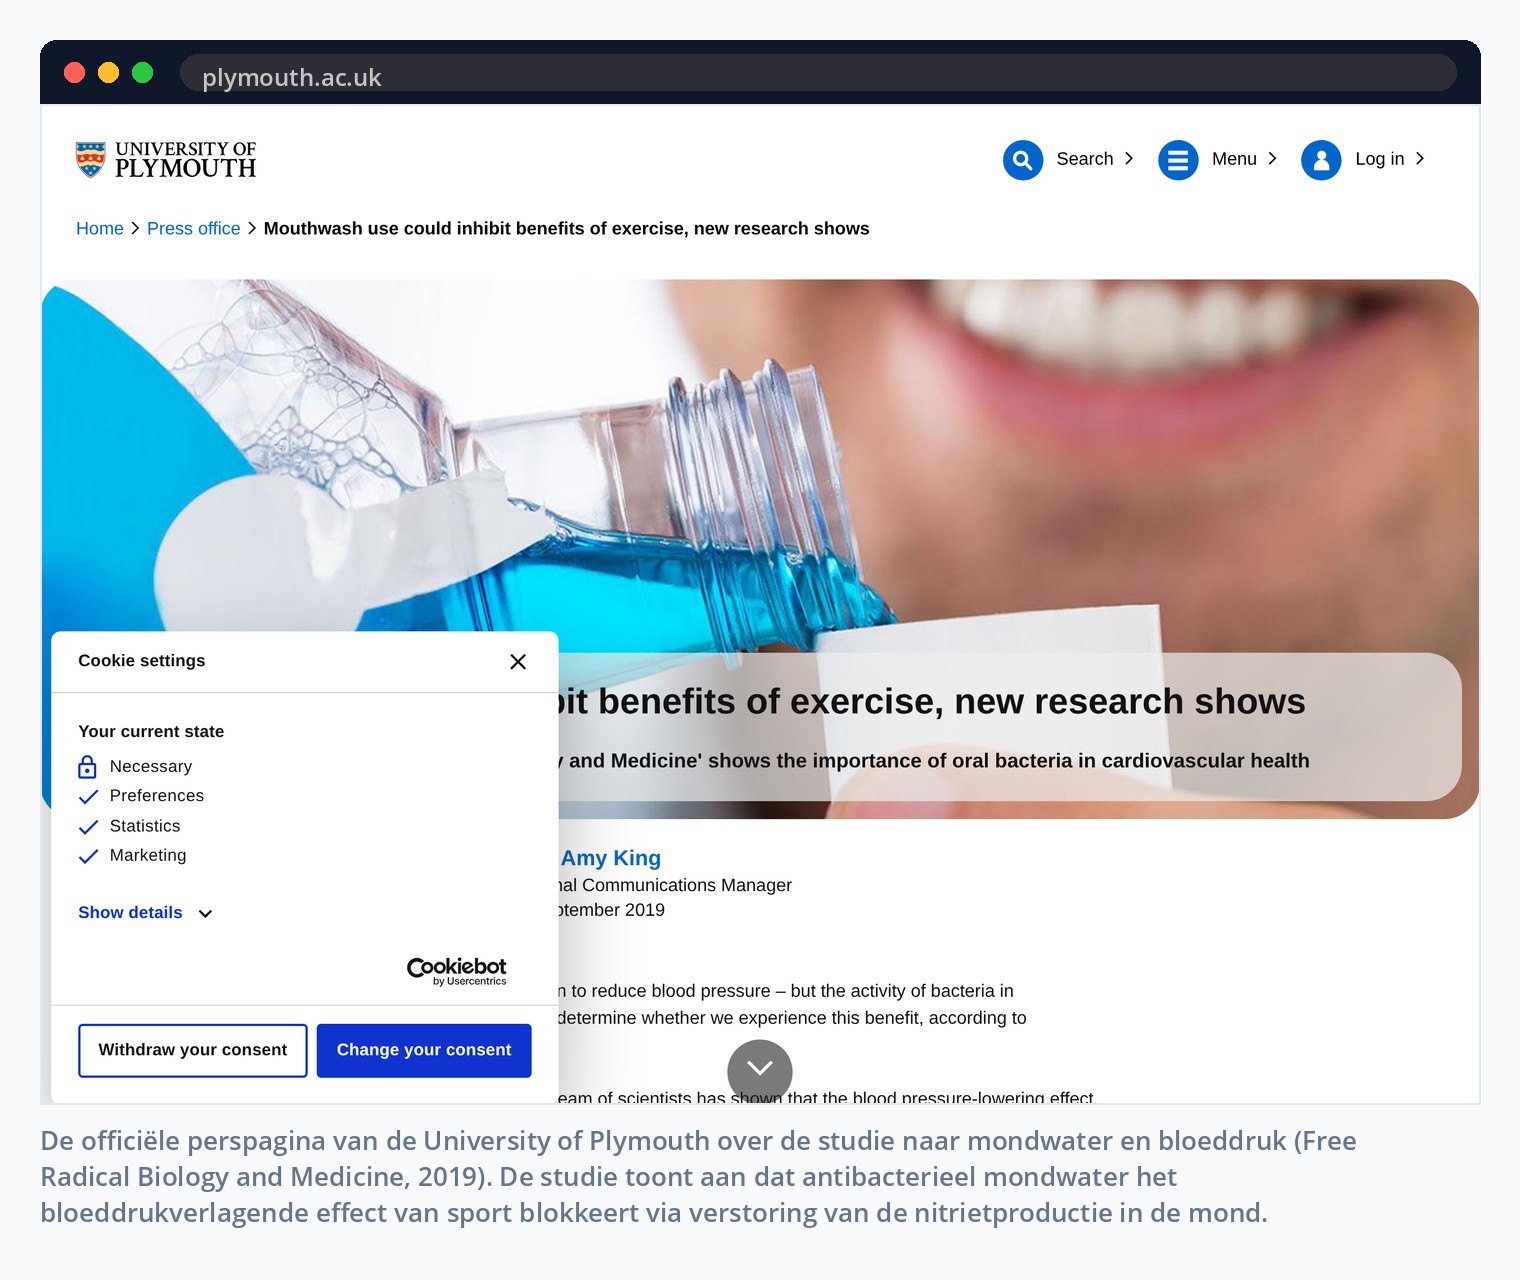Open the Menu label in header

coord(1234,159)
